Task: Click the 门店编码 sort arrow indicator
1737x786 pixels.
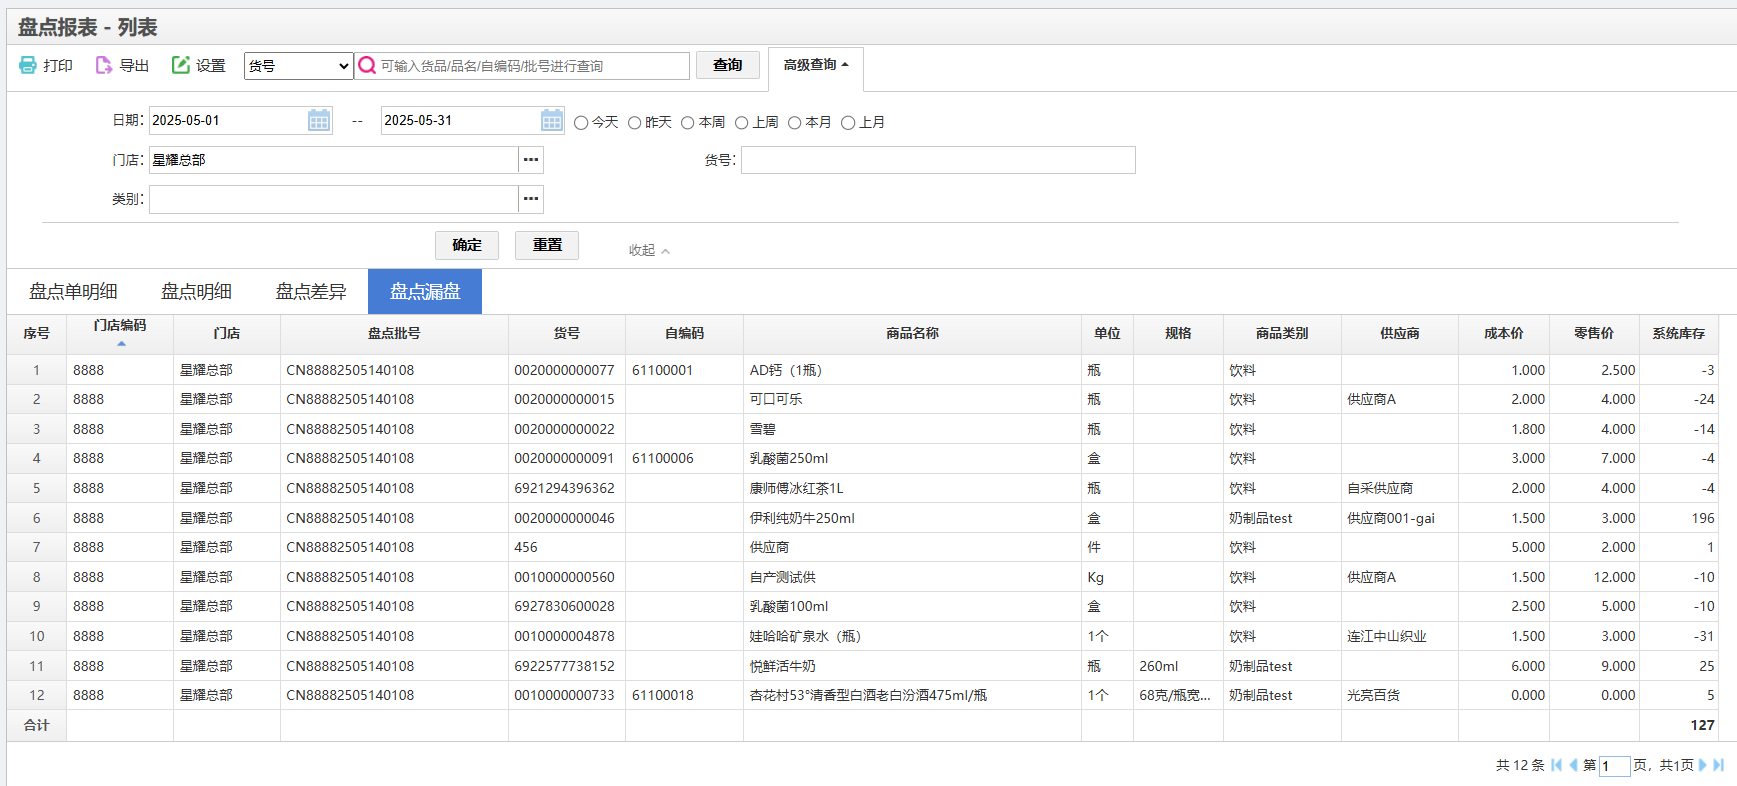Action: pyautogui.click(x=121, y=343)
